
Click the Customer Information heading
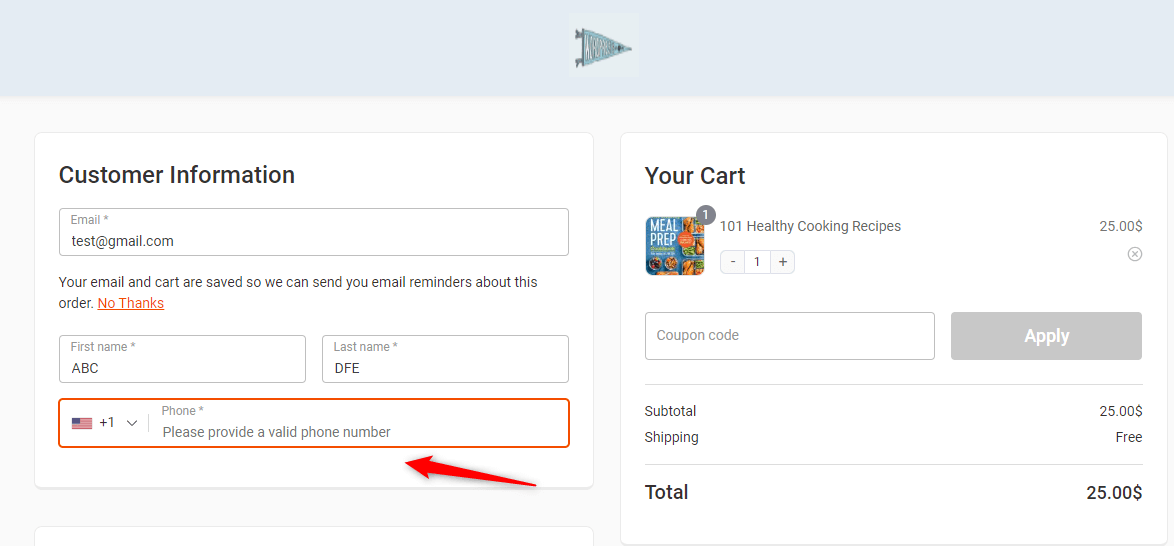pos(177,175)
